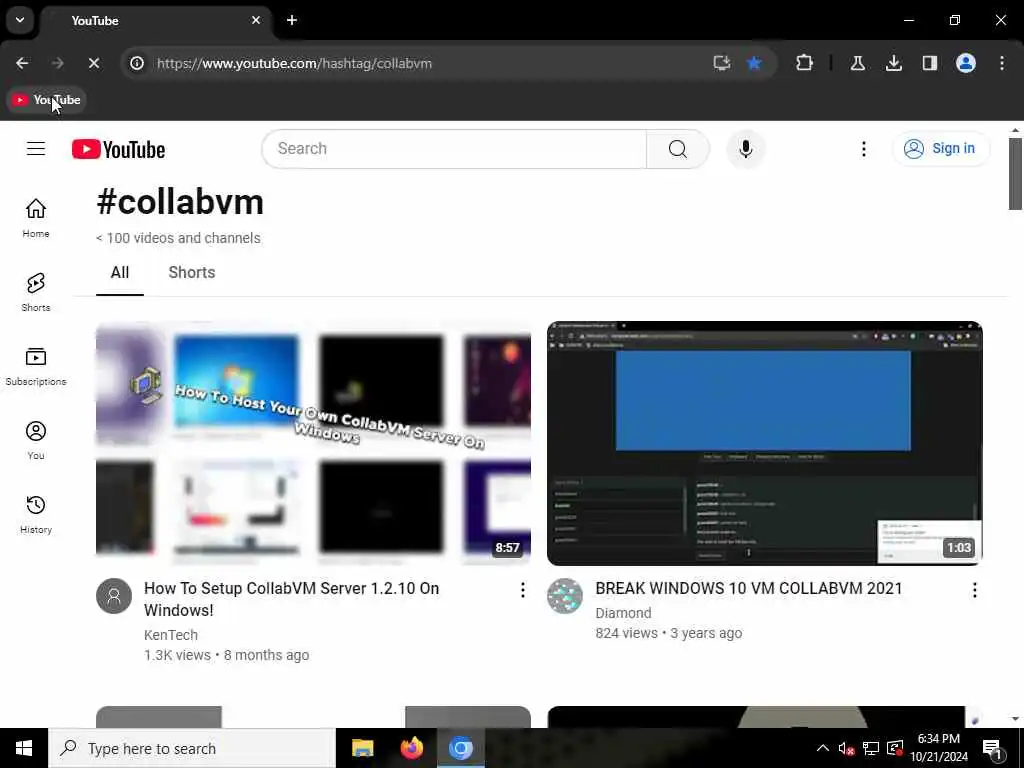Open File Explorer from the taskbar
This screenshot has width=1024, height=768.
pos(362,748)
